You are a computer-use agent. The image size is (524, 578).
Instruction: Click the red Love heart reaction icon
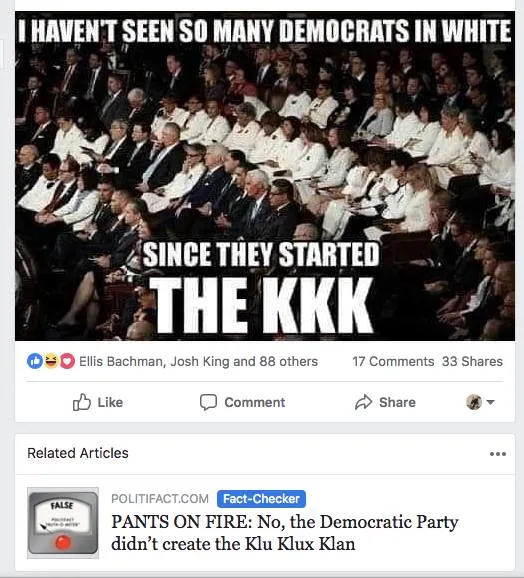67,362
